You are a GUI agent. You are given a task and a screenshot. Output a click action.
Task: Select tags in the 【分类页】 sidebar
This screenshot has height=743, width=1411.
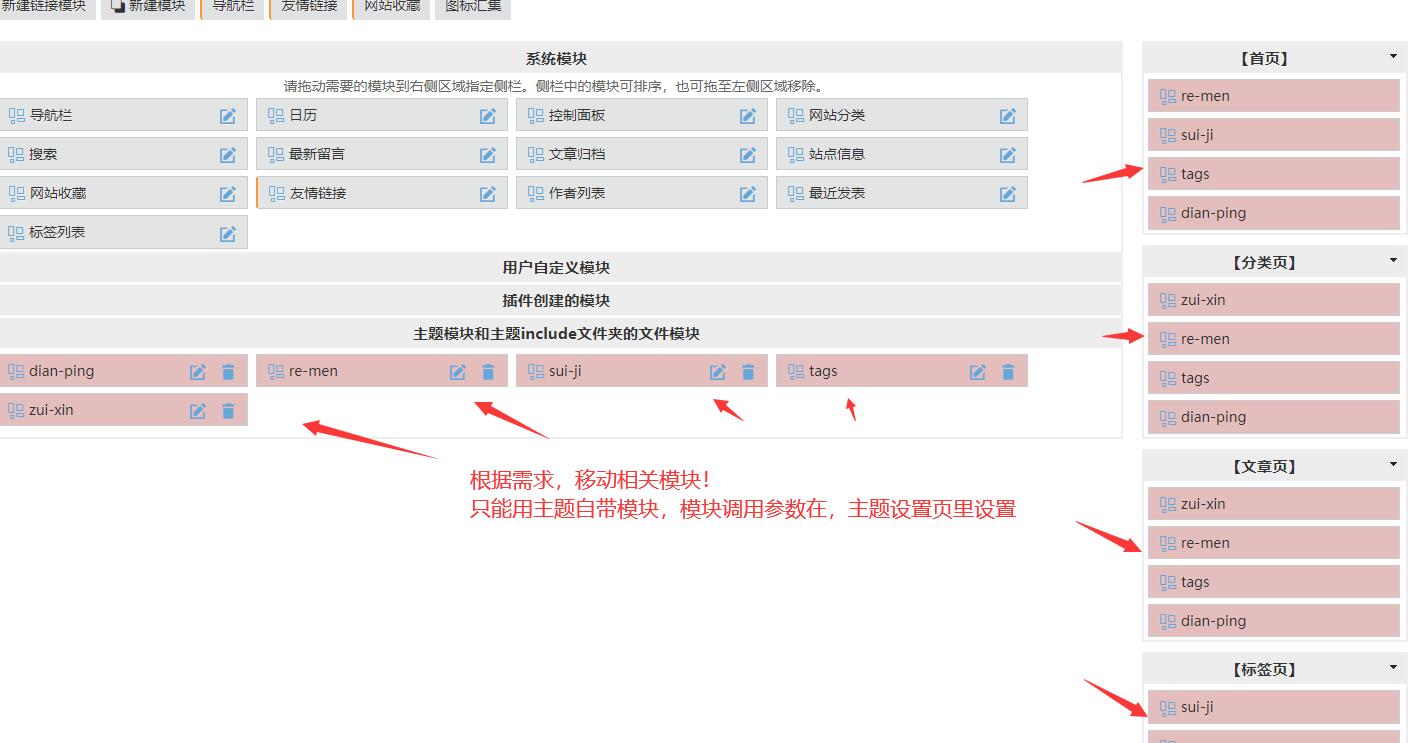point(1274,378)
